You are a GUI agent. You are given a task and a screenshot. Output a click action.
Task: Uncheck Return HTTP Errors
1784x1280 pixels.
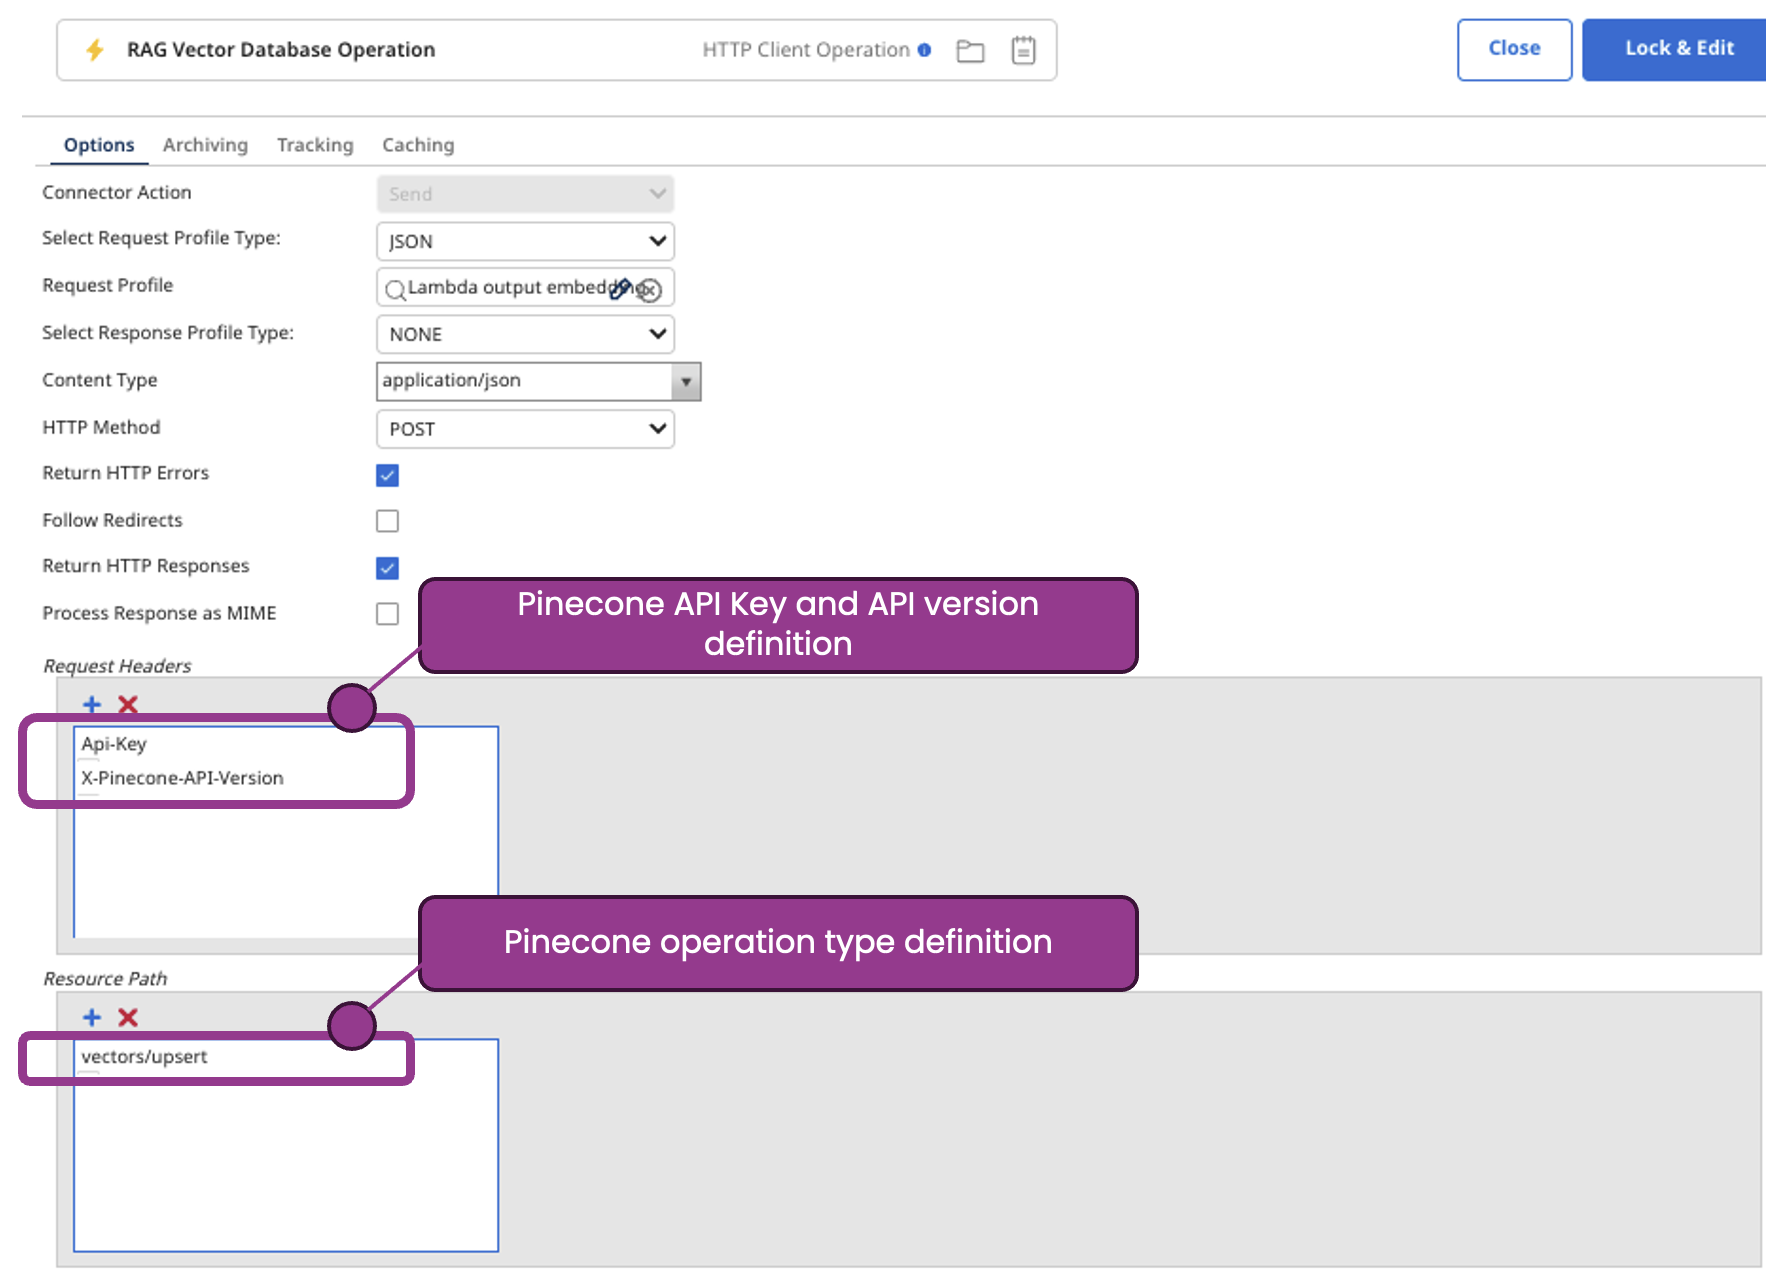(387, 475)
